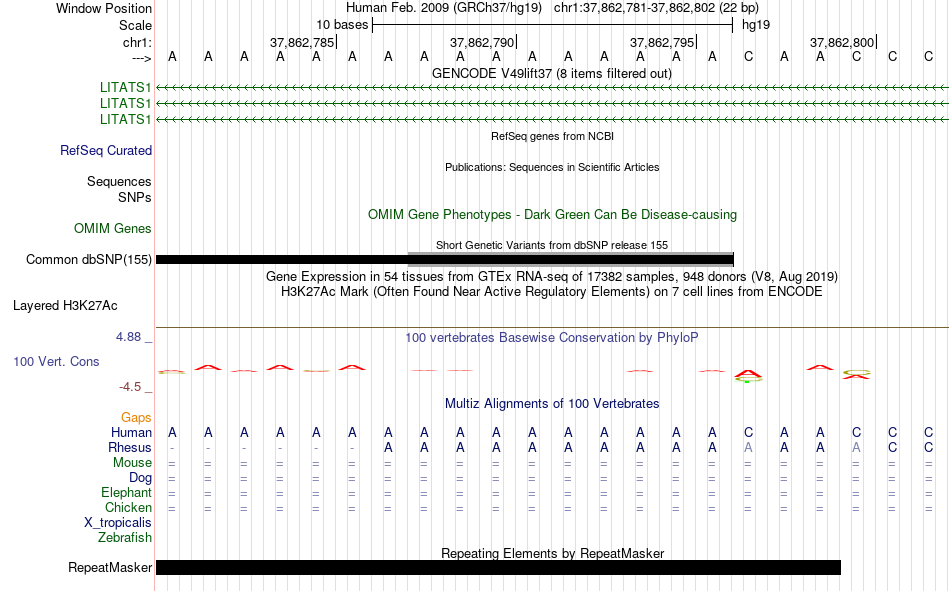Click the Mouse species label
The height and width of the screenshot is (591, 950).
click(132, 462)
